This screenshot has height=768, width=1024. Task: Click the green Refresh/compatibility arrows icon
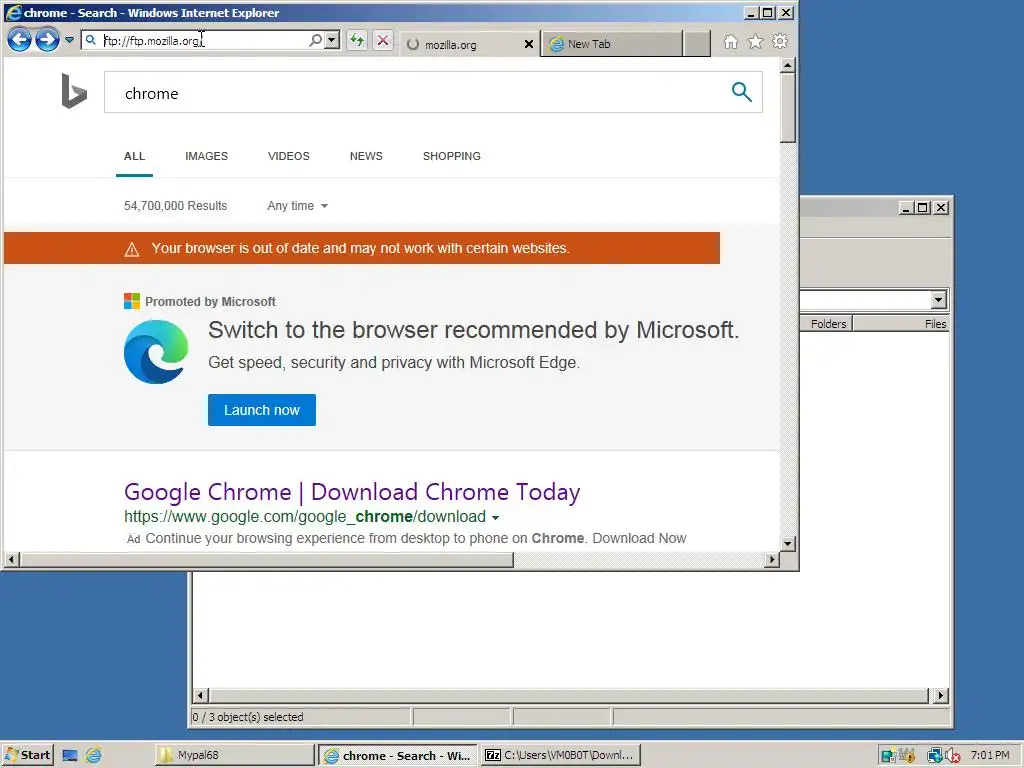[357, 40]
